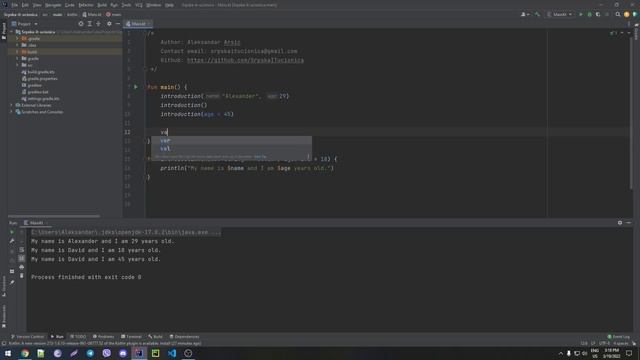Viewport: 640px width, 360px height.
Task: Toggle Bookmarks tool window stripe button
Action: [x=4, y=316]
